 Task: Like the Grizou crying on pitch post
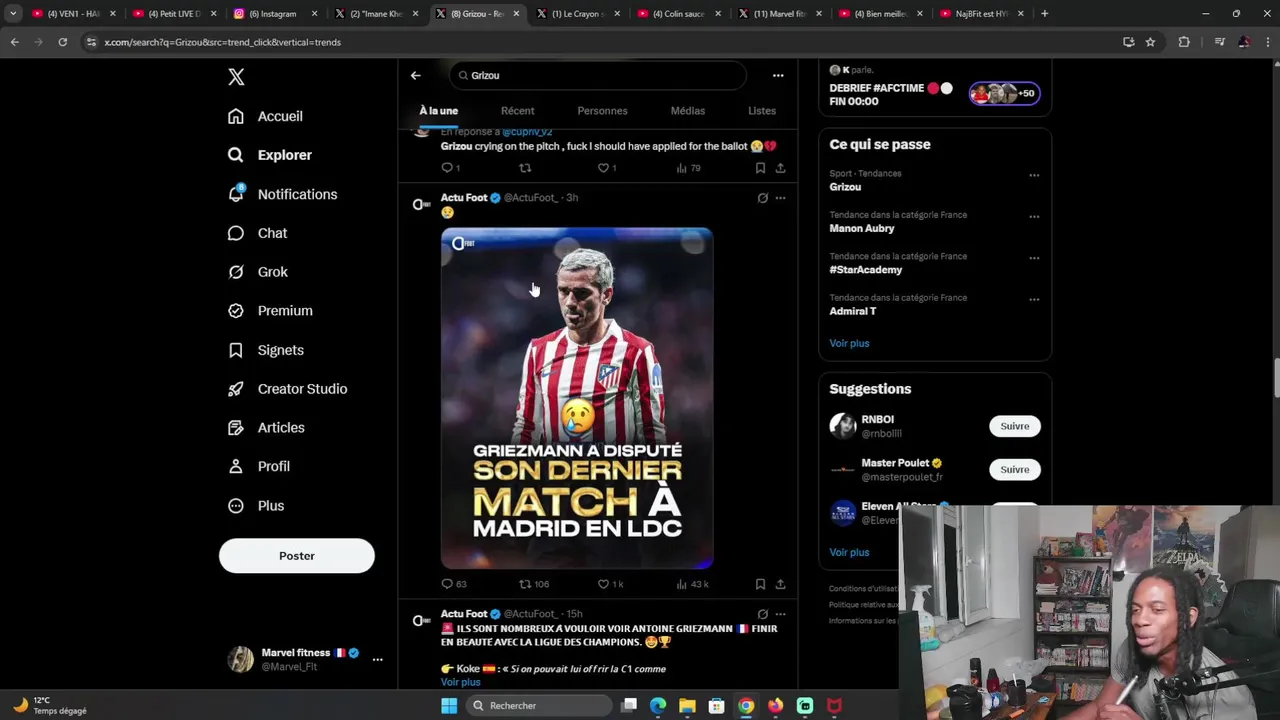(607, 168)
